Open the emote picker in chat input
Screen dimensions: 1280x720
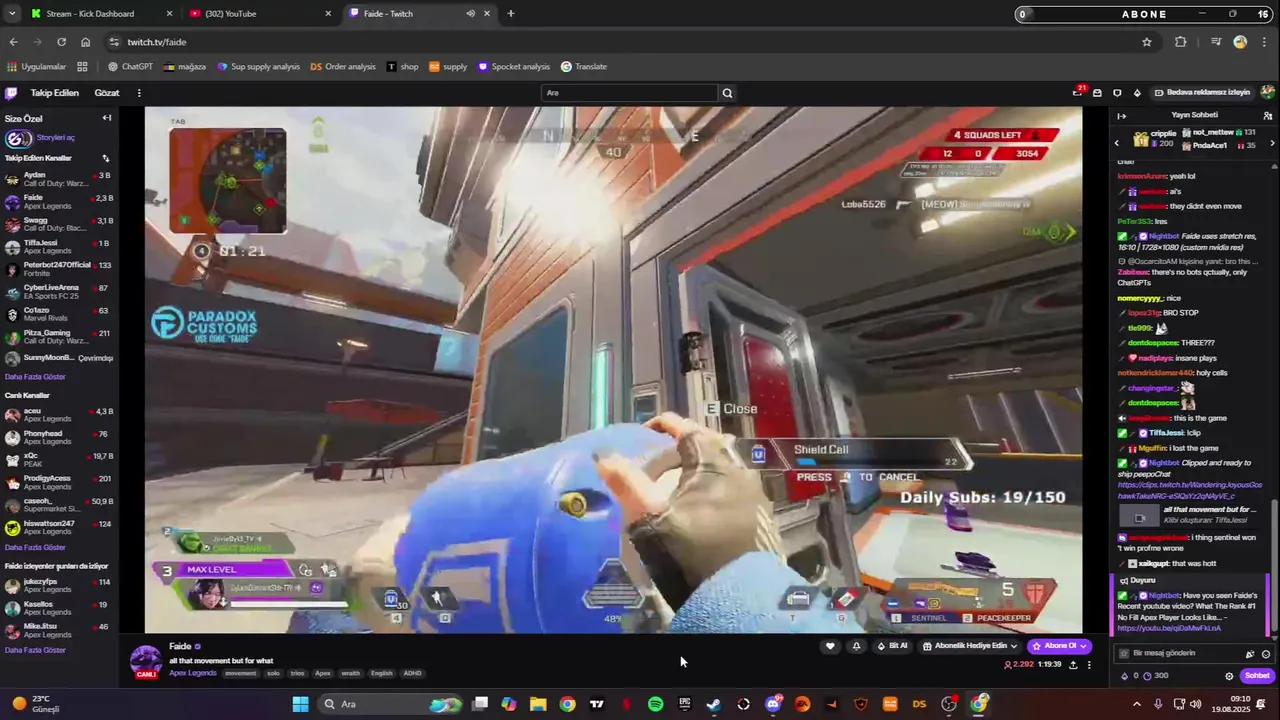click(1266, 654)
